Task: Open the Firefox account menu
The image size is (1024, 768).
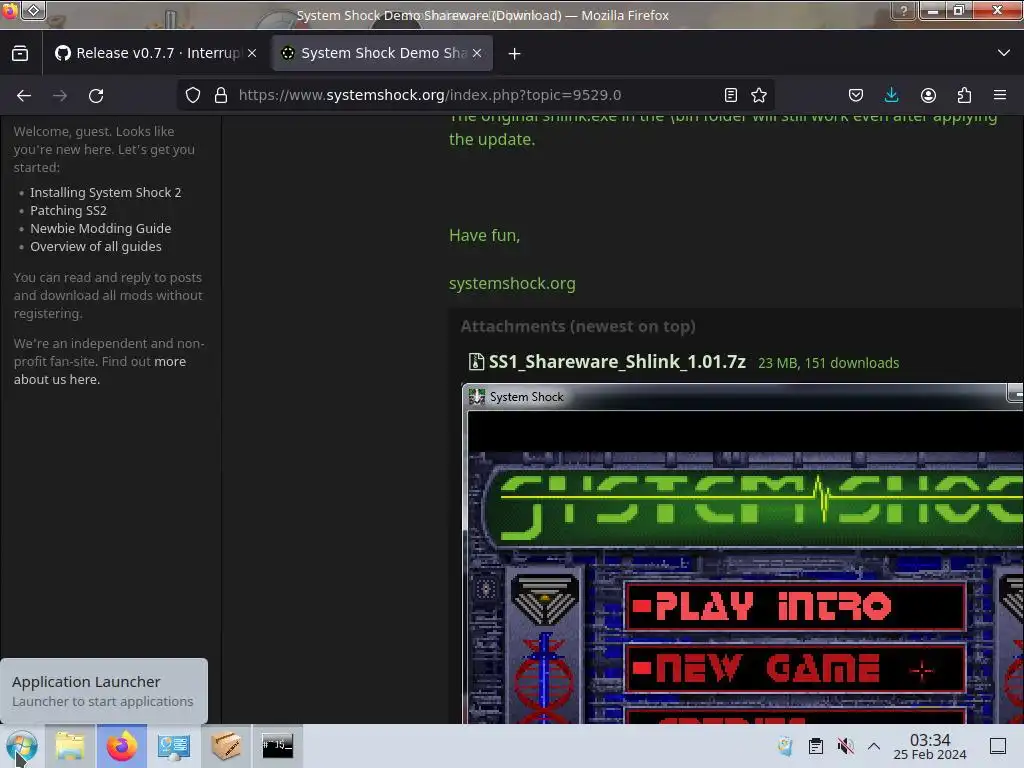Action: [928, 95]
